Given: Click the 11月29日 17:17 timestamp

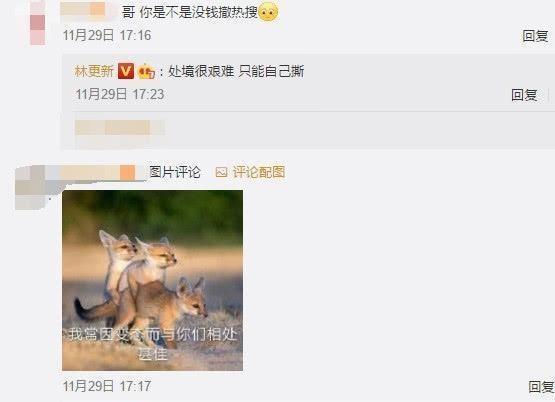Looking at the screenshot, I should coord(107,386).
